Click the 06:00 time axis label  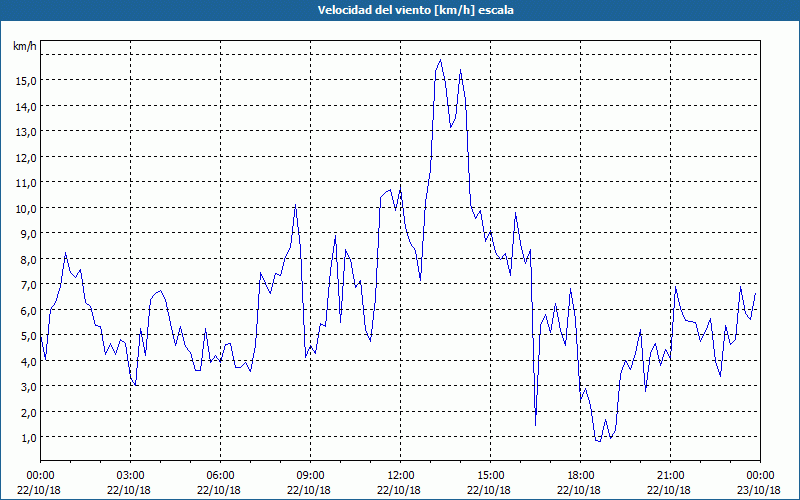220,476
